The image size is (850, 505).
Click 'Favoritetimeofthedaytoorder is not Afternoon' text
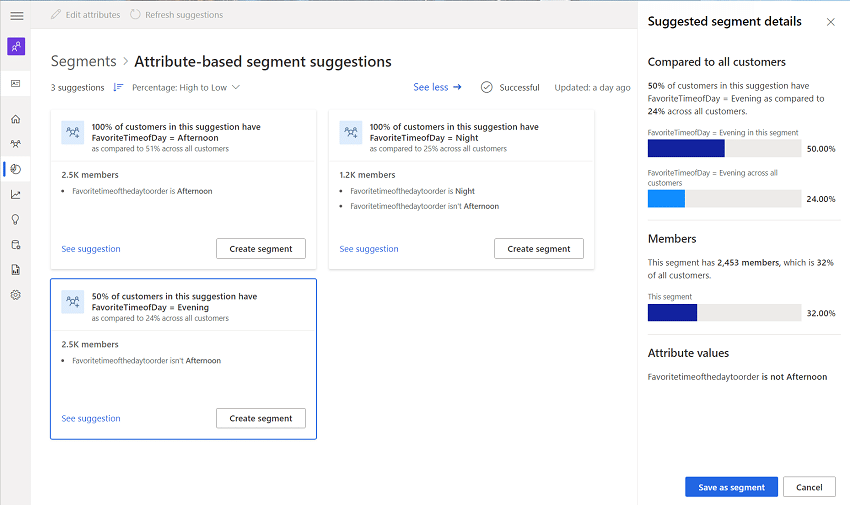(x=737, y=377)
